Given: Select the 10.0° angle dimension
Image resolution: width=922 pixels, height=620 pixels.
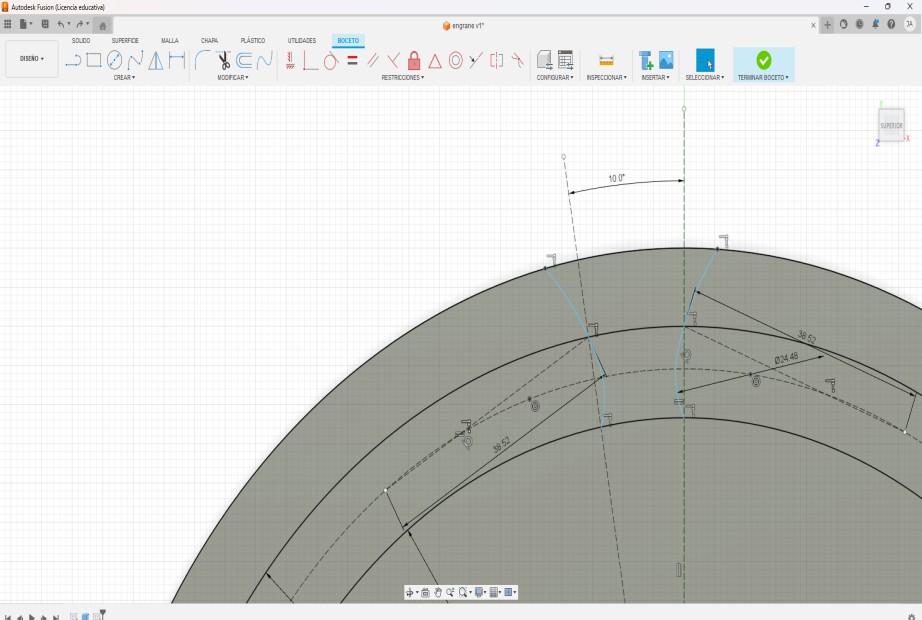Looking at the screenshot, I should pyautogui.click(x=616, y=178).
